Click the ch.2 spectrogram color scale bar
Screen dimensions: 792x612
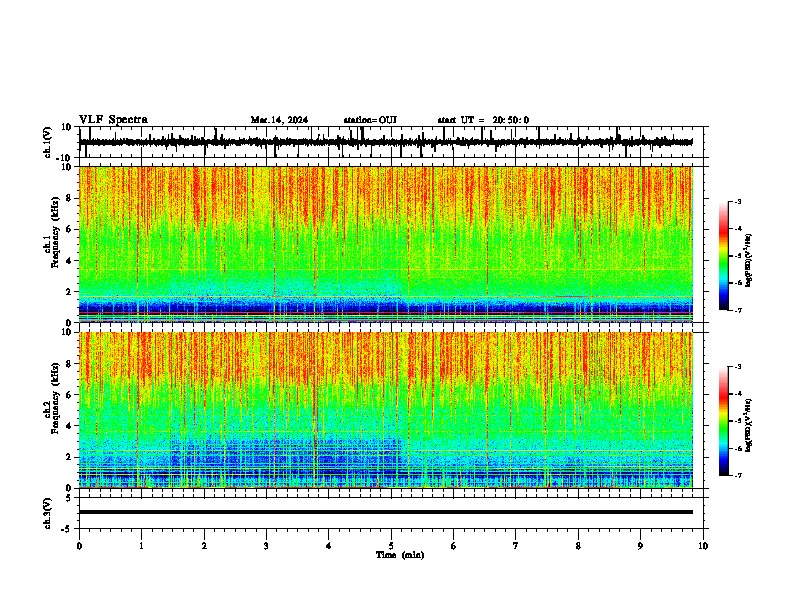(724, 421)
